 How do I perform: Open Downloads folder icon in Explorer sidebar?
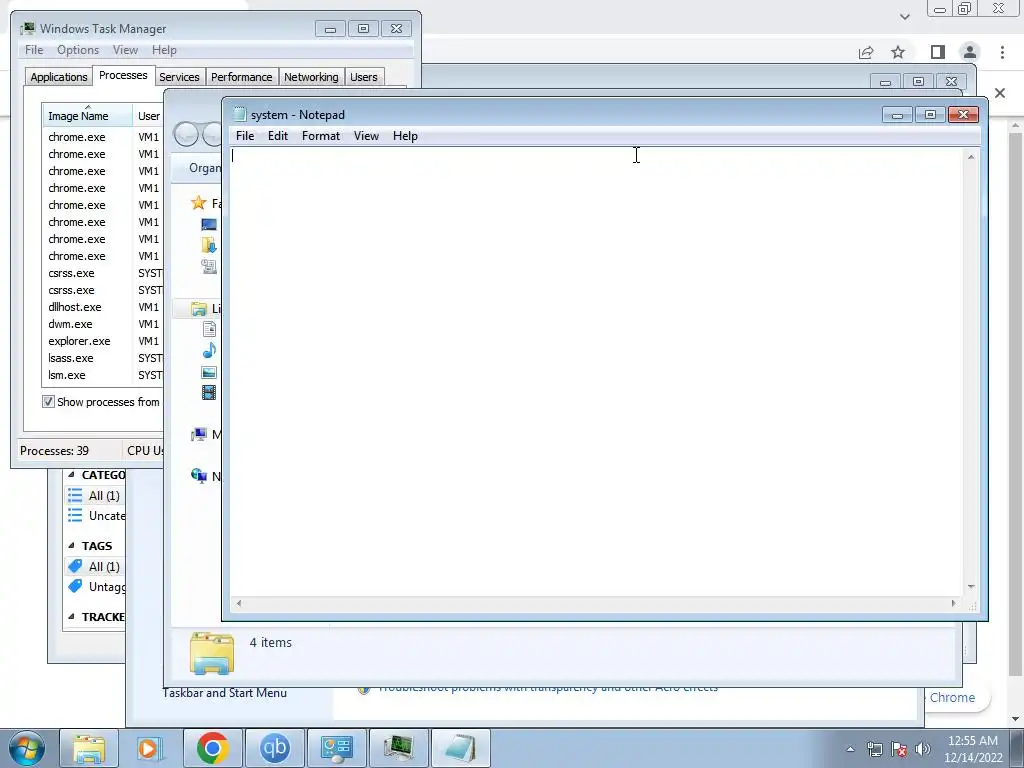tap(209, 246)
